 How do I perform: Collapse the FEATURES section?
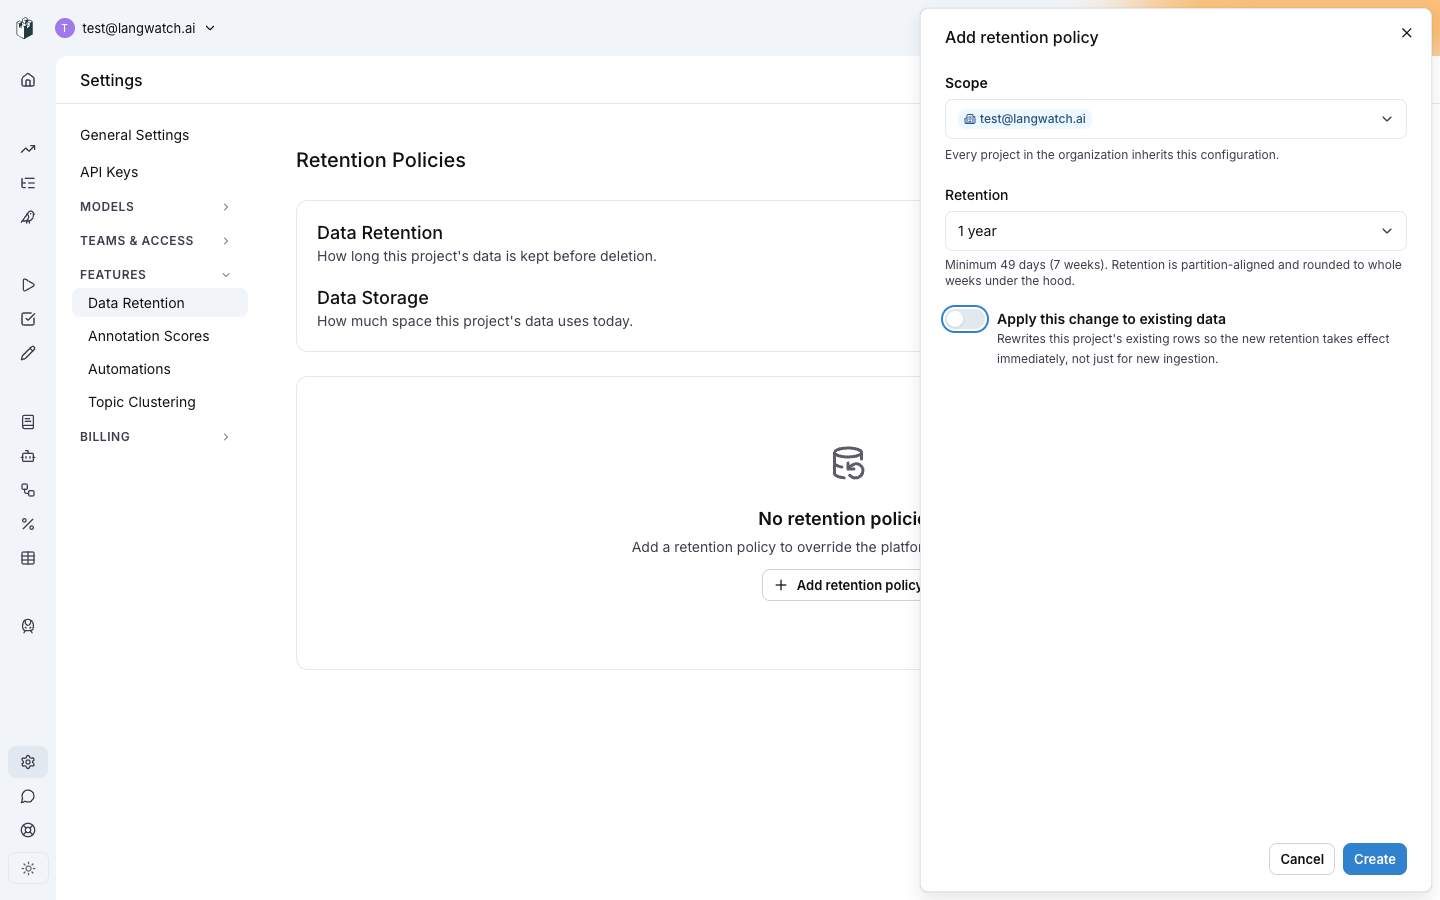click(156, 275)
